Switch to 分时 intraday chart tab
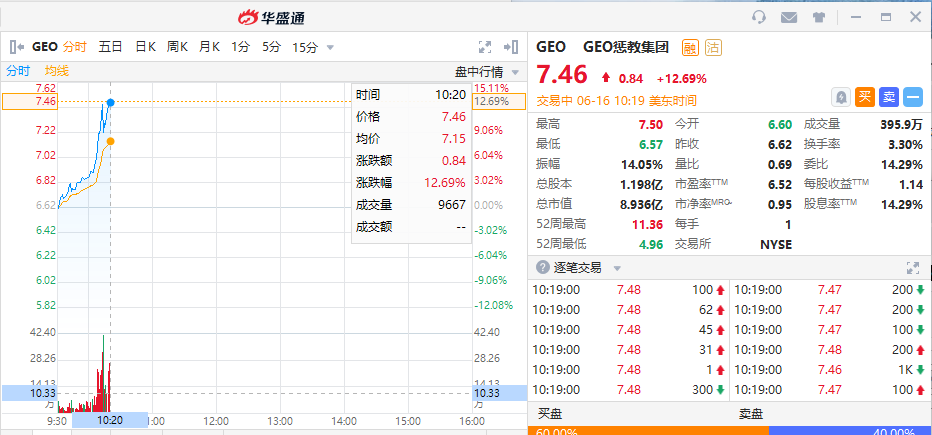Screen dimensions: 932x435 (x=74, y=47)
